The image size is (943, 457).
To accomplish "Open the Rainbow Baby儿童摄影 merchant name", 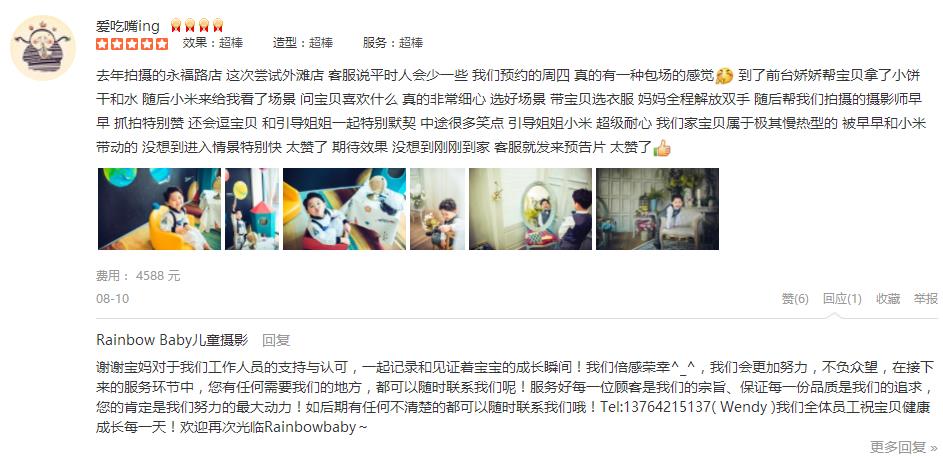I will (172, 340).
